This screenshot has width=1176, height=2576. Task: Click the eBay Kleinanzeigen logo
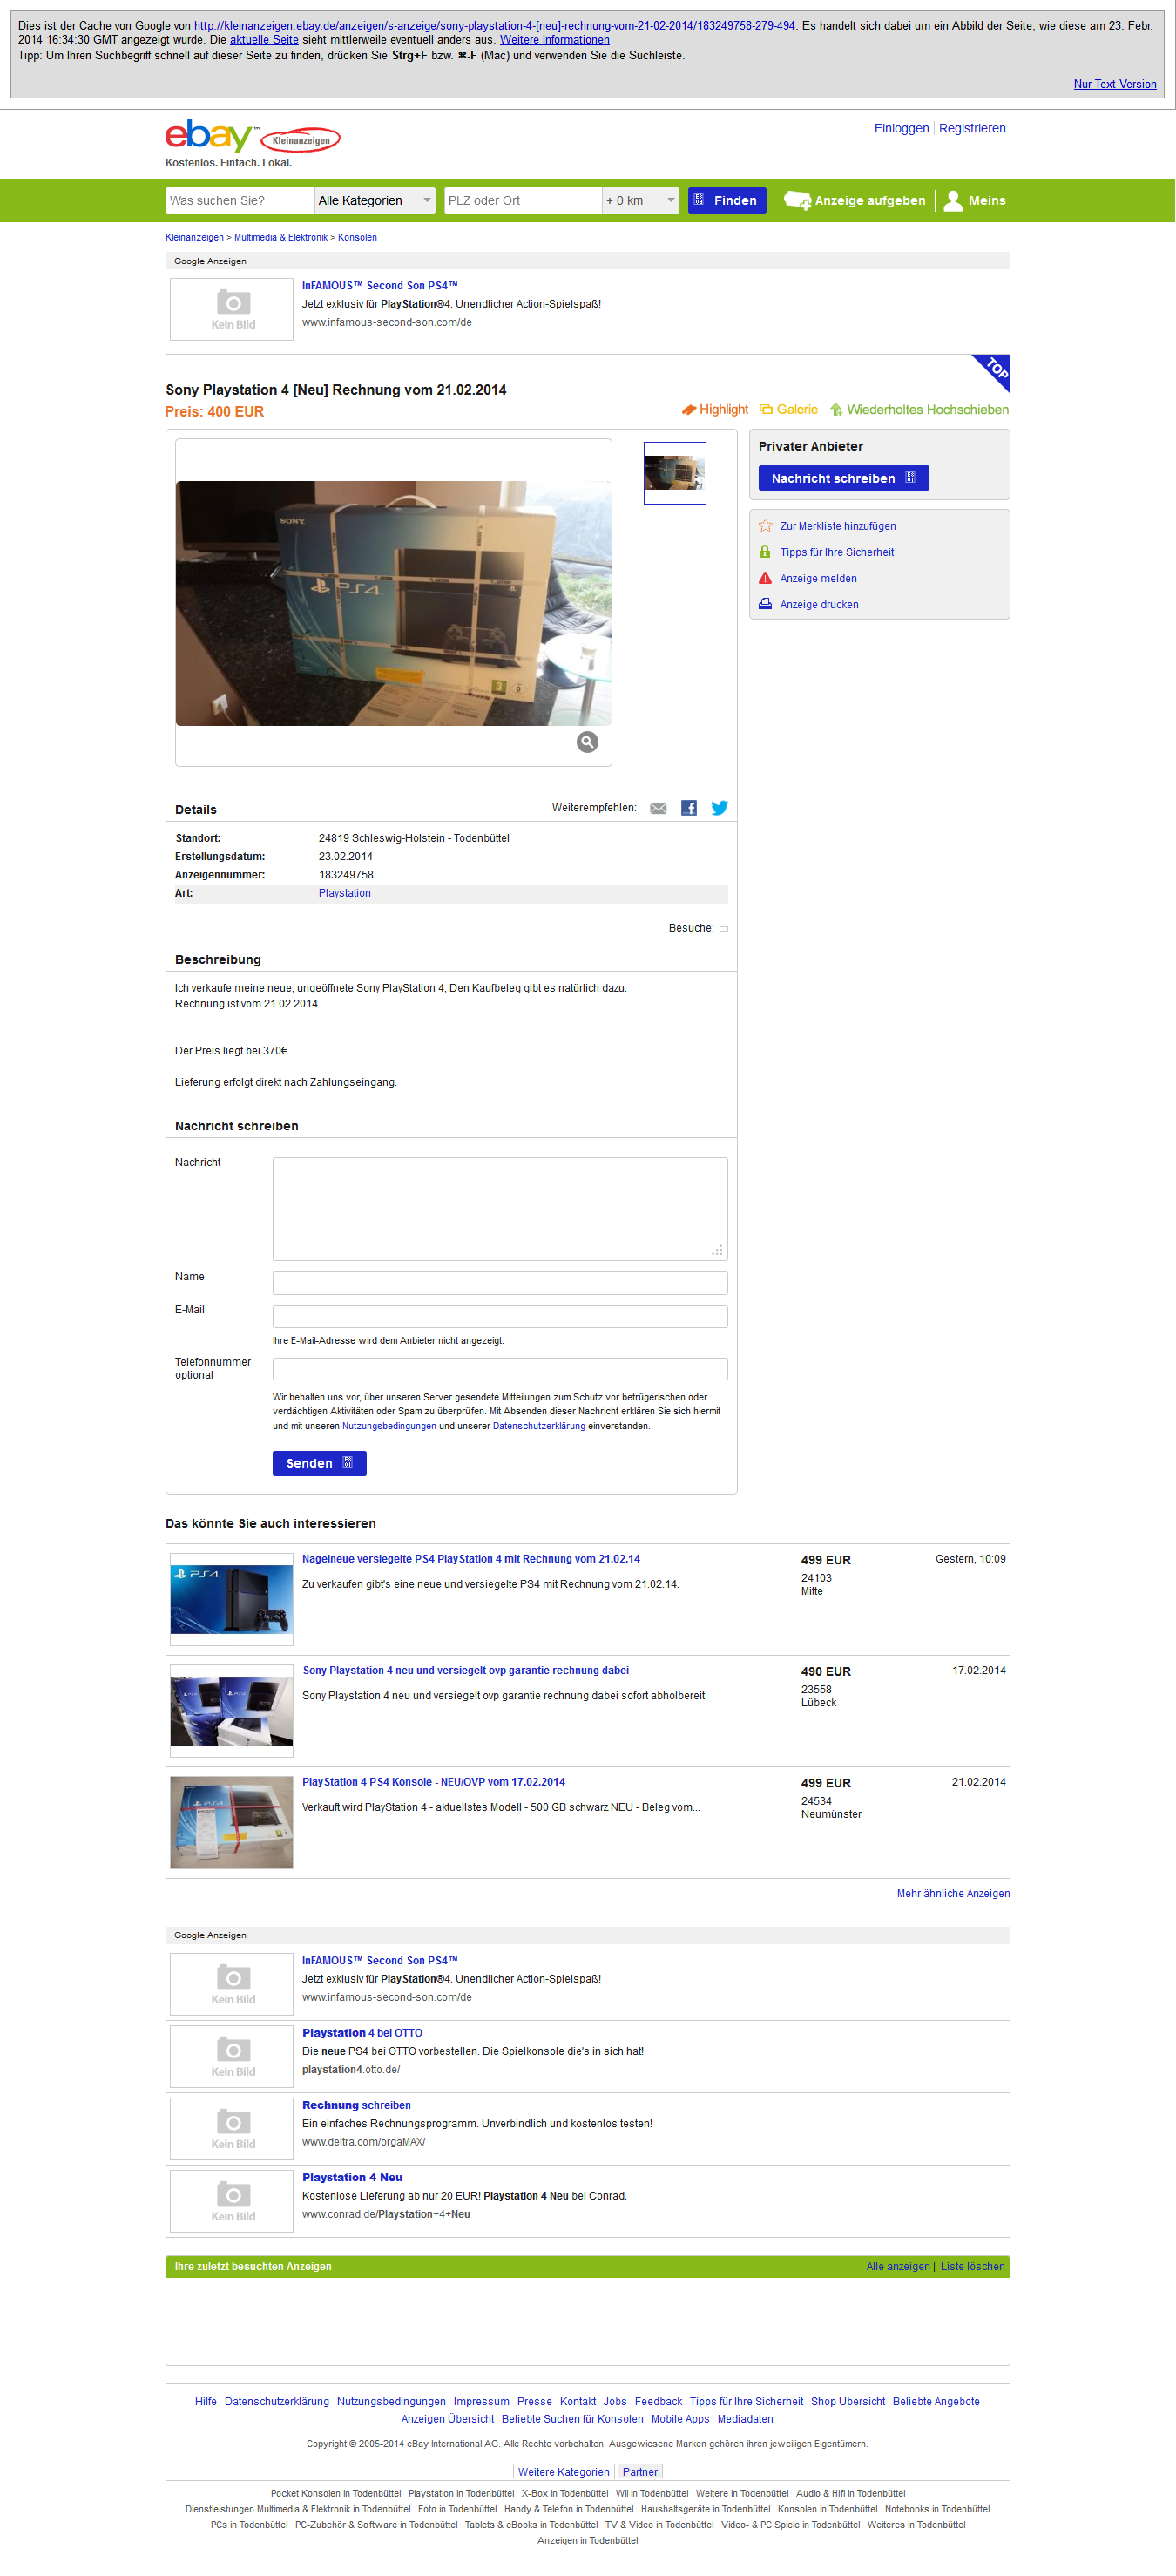(x=252, y=137)
